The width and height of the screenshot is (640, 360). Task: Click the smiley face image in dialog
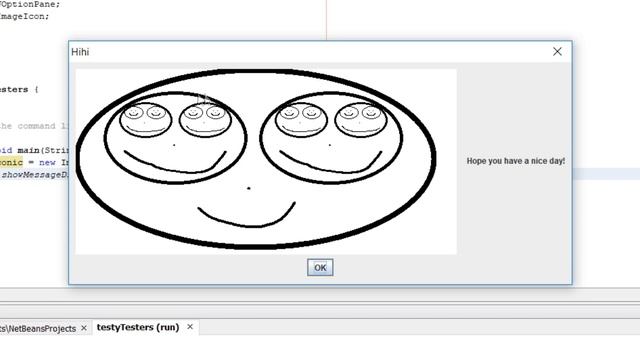tap(266, 162)
